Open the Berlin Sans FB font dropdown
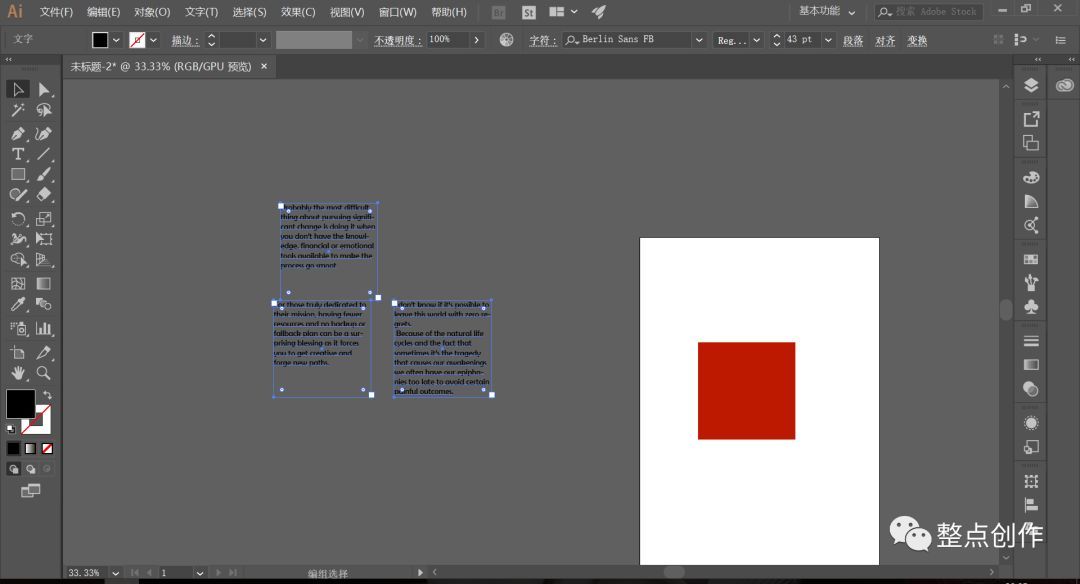This screenshot has height=584, width=1080. point(699,40)
